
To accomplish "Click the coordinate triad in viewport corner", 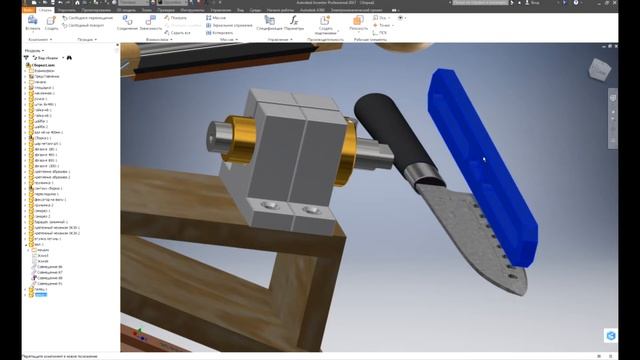I will [x=139, y=335].
